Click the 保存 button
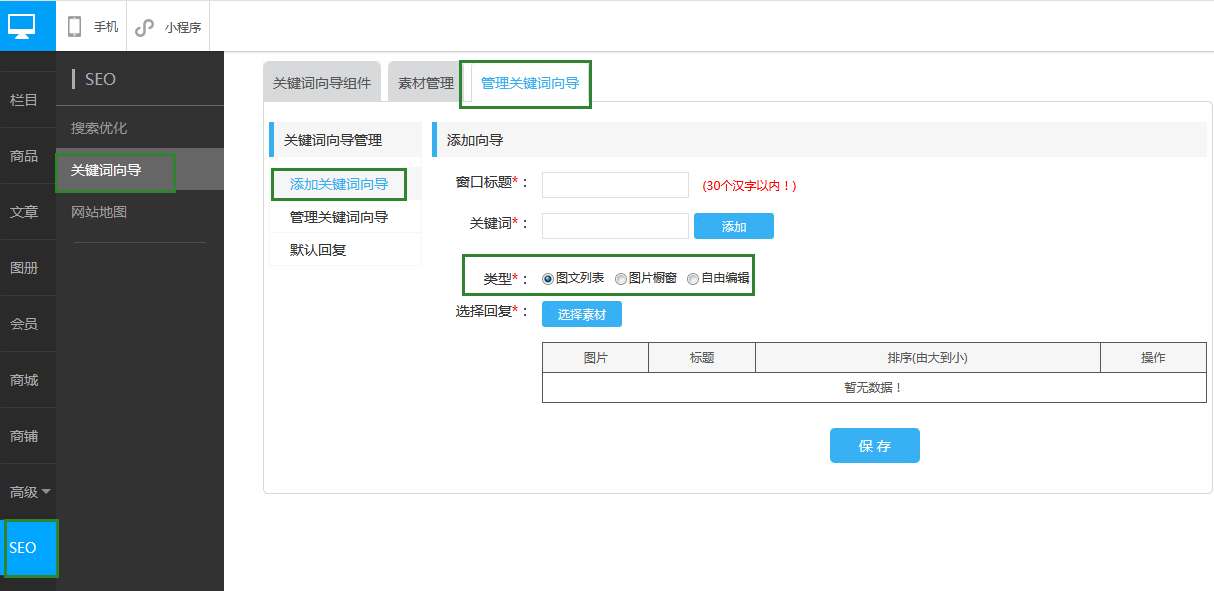This screenshot has height=591, width=1214. [x=875, y=446]
